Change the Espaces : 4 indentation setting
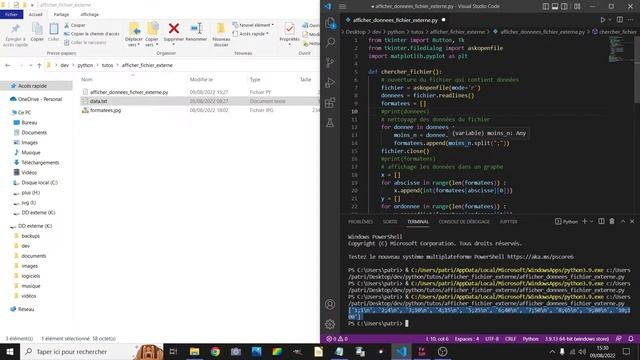The width and height of the screenshot is (640, 360). coord(467,339)
